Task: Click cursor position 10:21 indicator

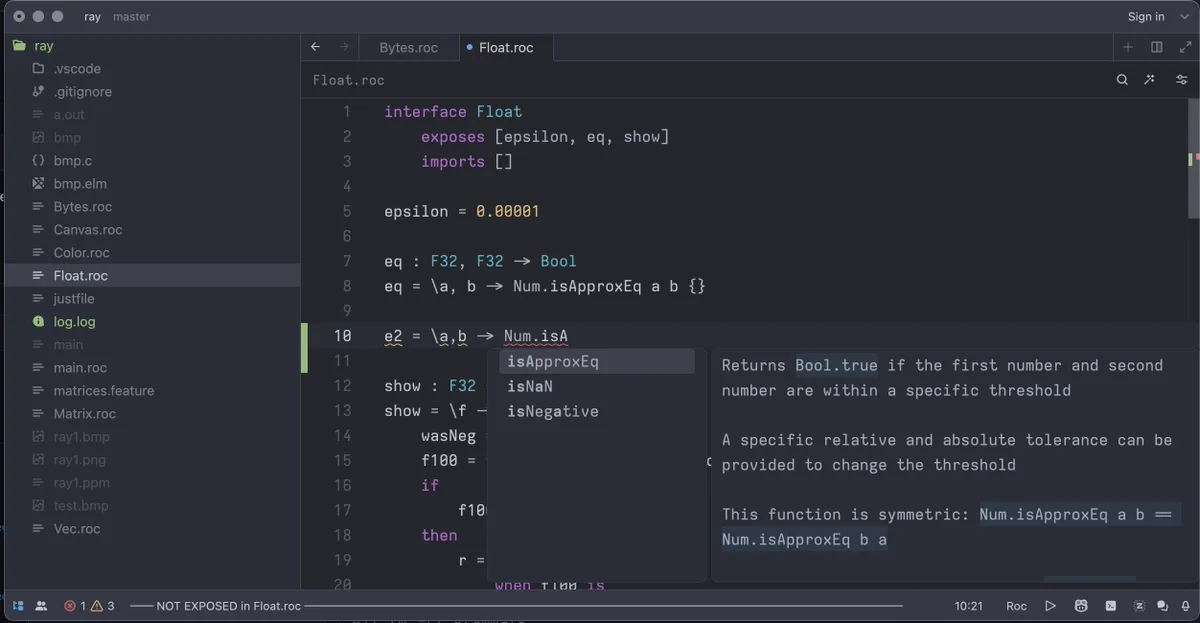Action: pyautogui.click(x=968, y=606)
